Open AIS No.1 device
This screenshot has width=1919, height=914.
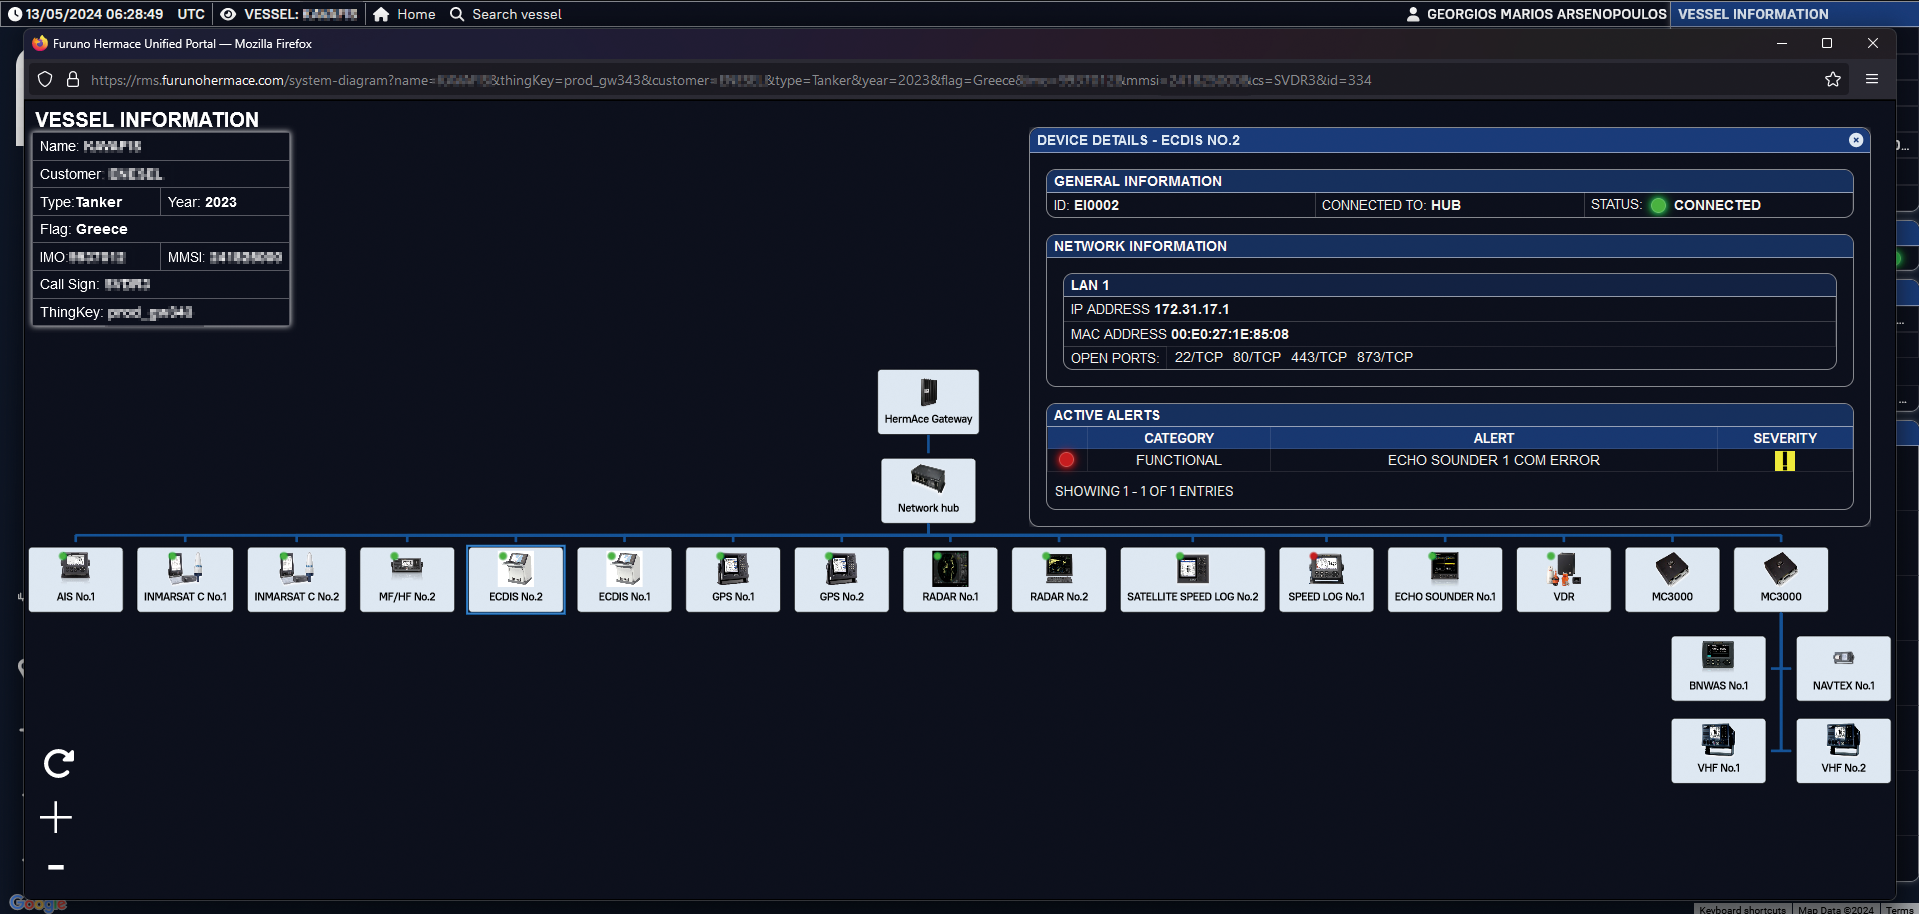coord(76,579)
